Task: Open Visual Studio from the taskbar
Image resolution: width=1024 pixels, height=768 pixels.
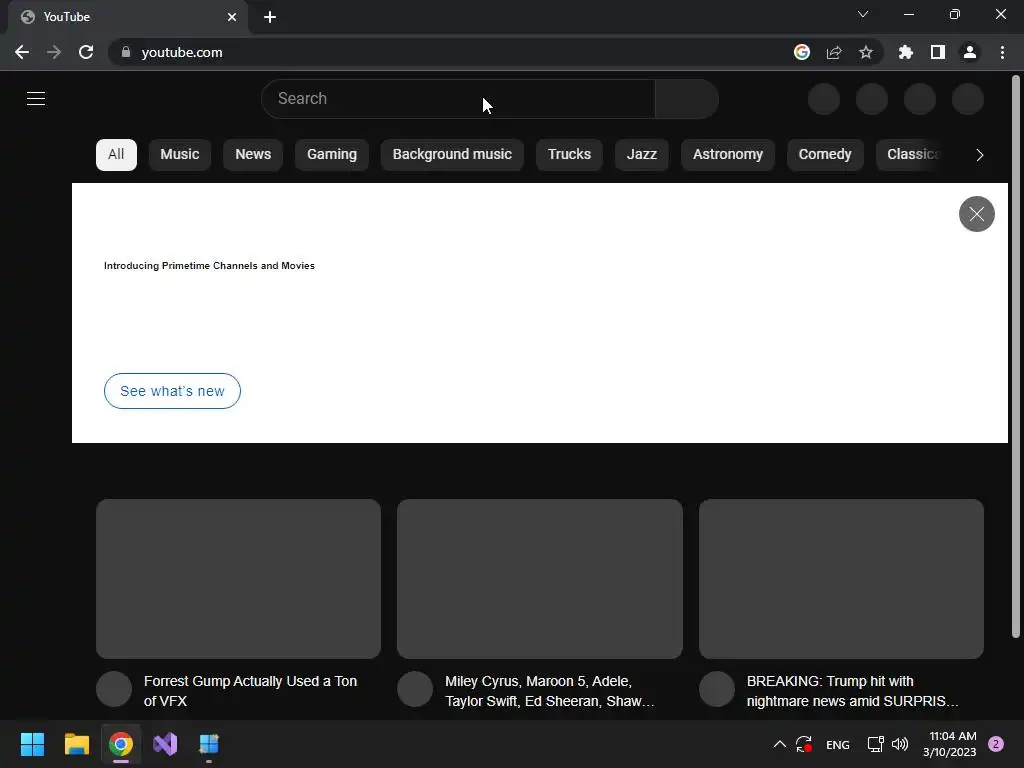Action: (165, 744)
